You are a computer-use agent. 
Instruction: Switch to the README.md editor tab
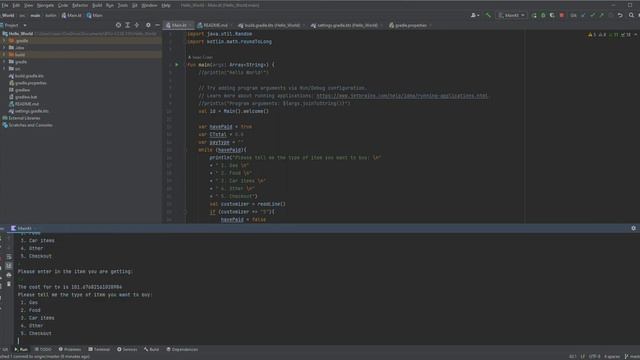click(x=215, y=25)
